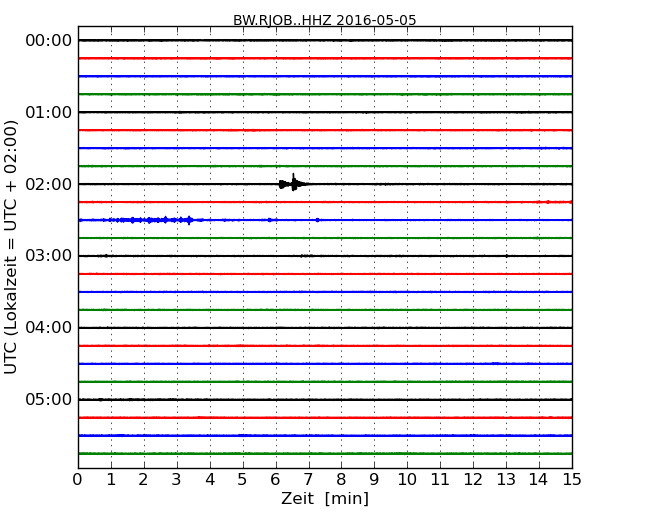Click the UTC Lokalzeit vertical axis label

point(11,247)
